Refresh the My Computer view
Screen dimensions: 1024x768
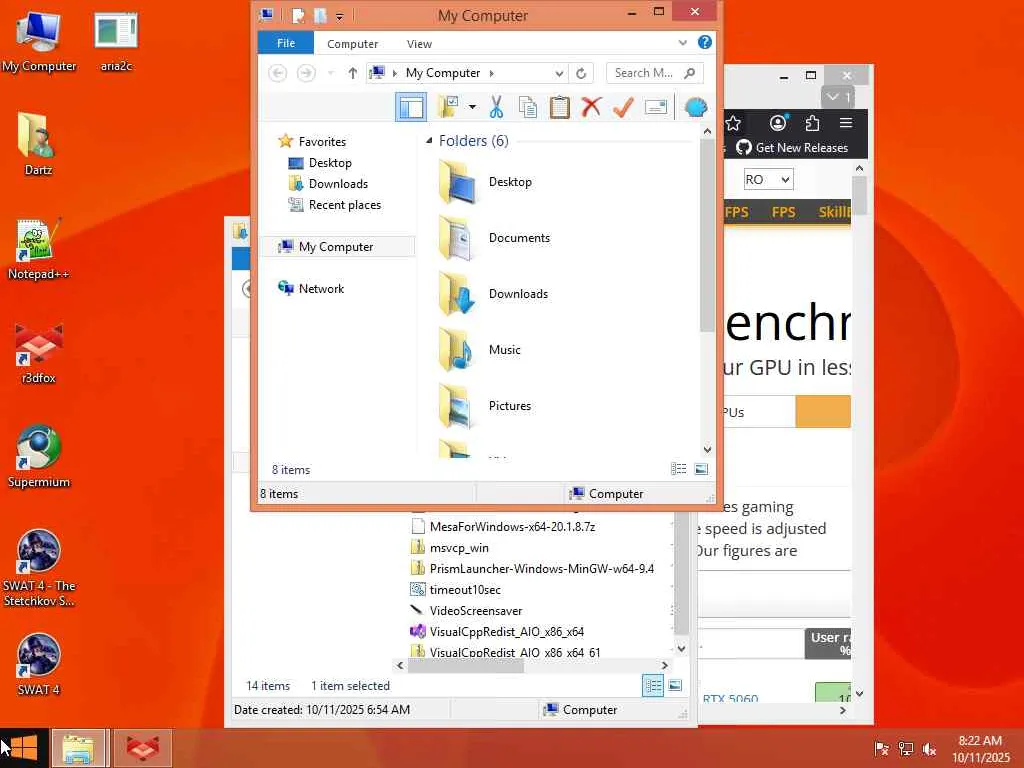coord(581,73)
